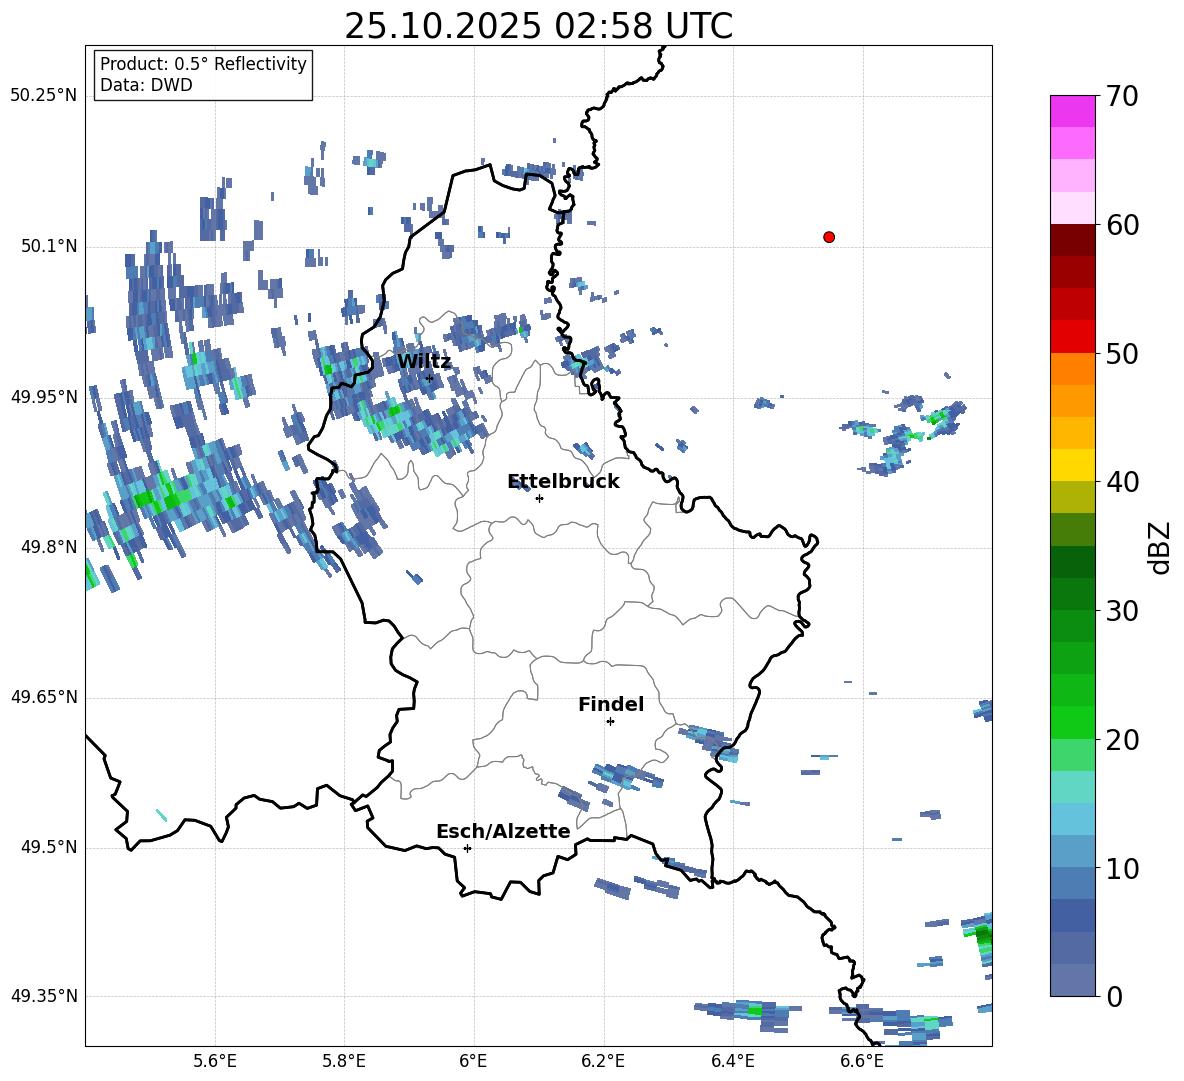The height and width of the screenshot is (1081, 1184).
Task: Click the 40 colorbar tick value
Action: (1122, 482)
